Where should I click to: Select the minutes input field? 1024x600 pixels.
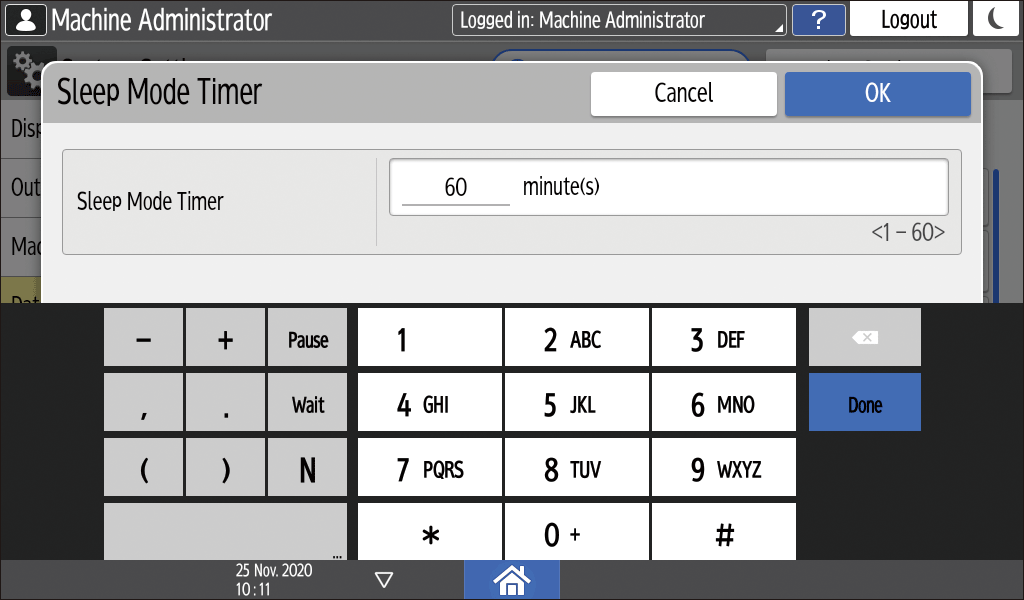[456, 187]
